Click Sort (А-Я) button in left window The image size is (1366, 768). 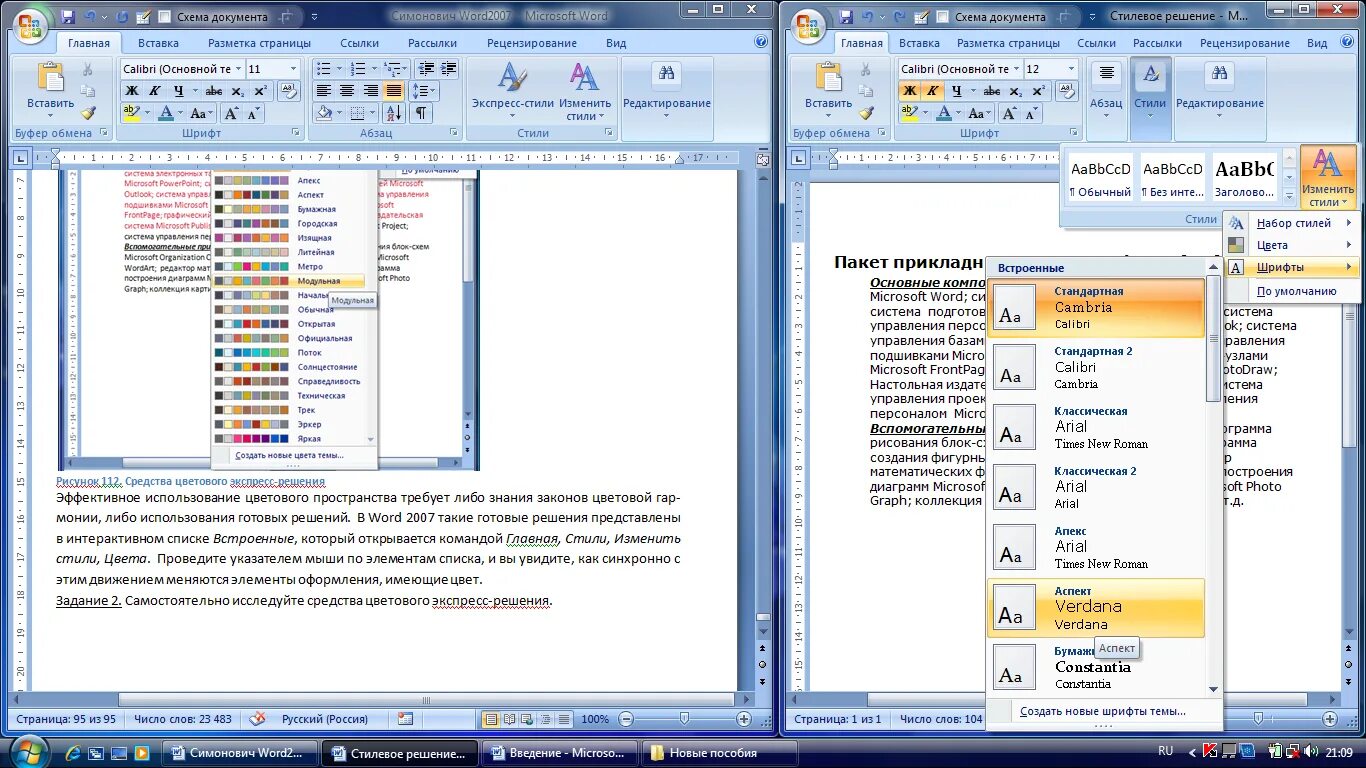pos(393,113)
